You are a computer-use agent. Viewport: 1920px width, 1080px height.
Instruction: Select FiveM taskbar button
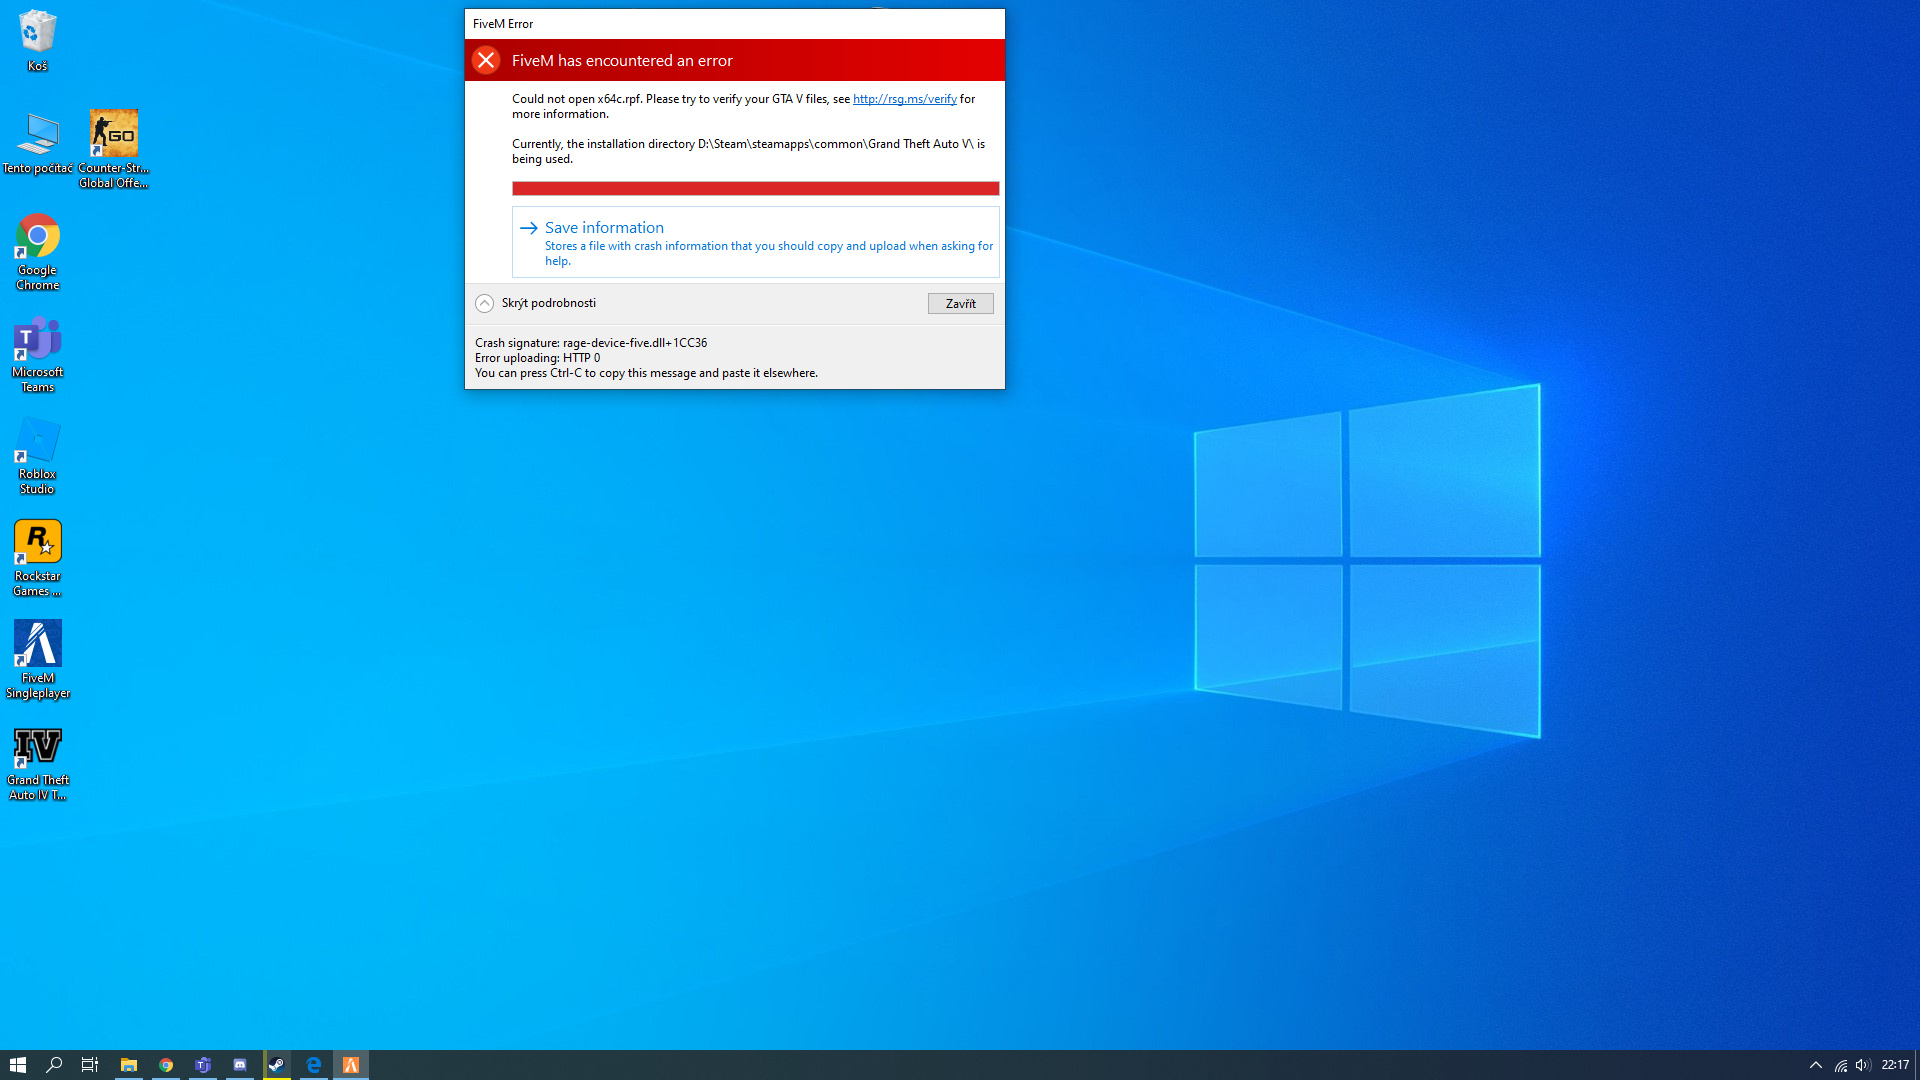[x=351, y=1065]
